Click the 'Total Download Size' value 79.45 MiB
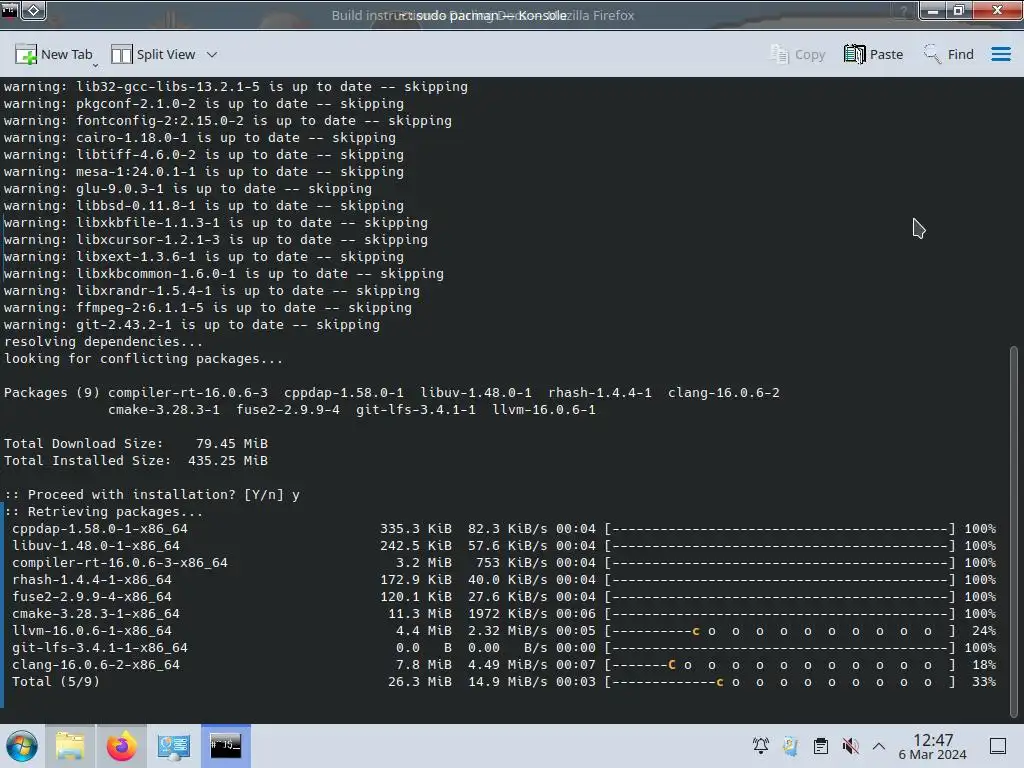 click(x=232, y=443)
